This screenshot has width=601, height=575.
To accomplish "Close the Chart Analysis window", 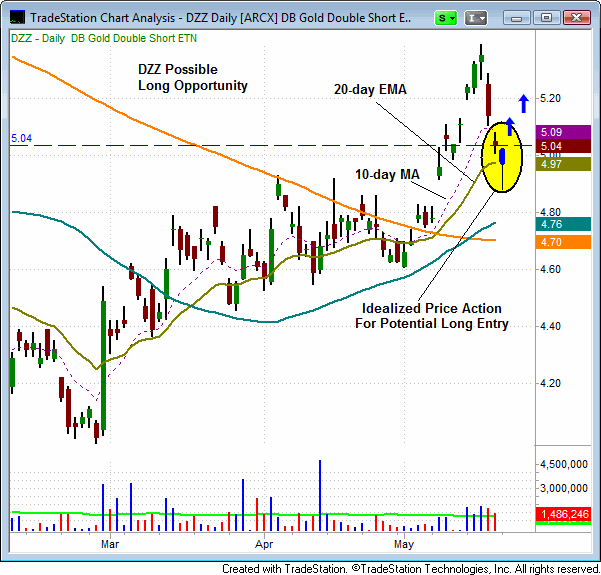I will [x=576, y=18].
